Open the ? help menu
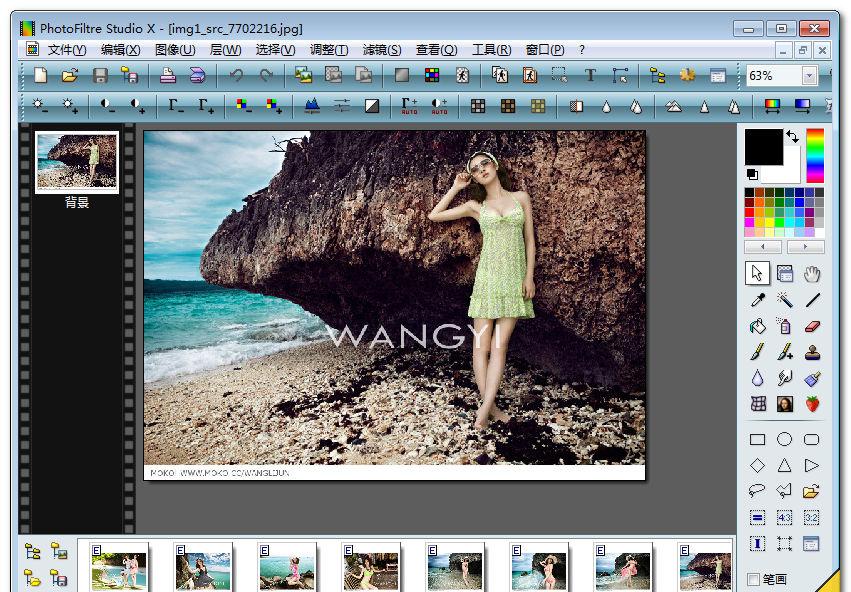Viewport: 851px width, 592px height. (582, 50)
